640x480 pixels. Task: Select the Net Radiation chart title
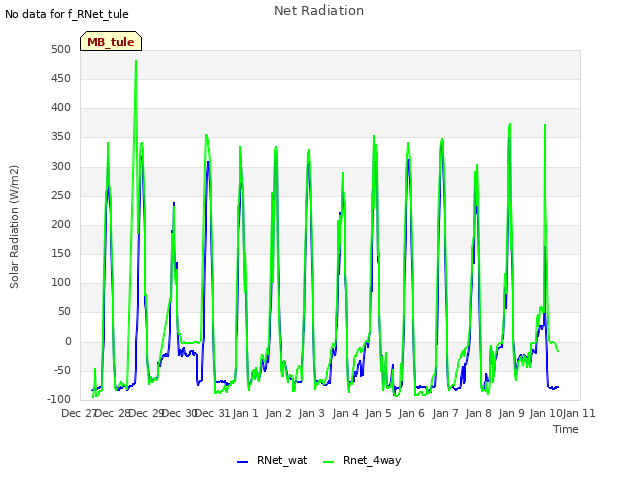click(x=319, y=11)
